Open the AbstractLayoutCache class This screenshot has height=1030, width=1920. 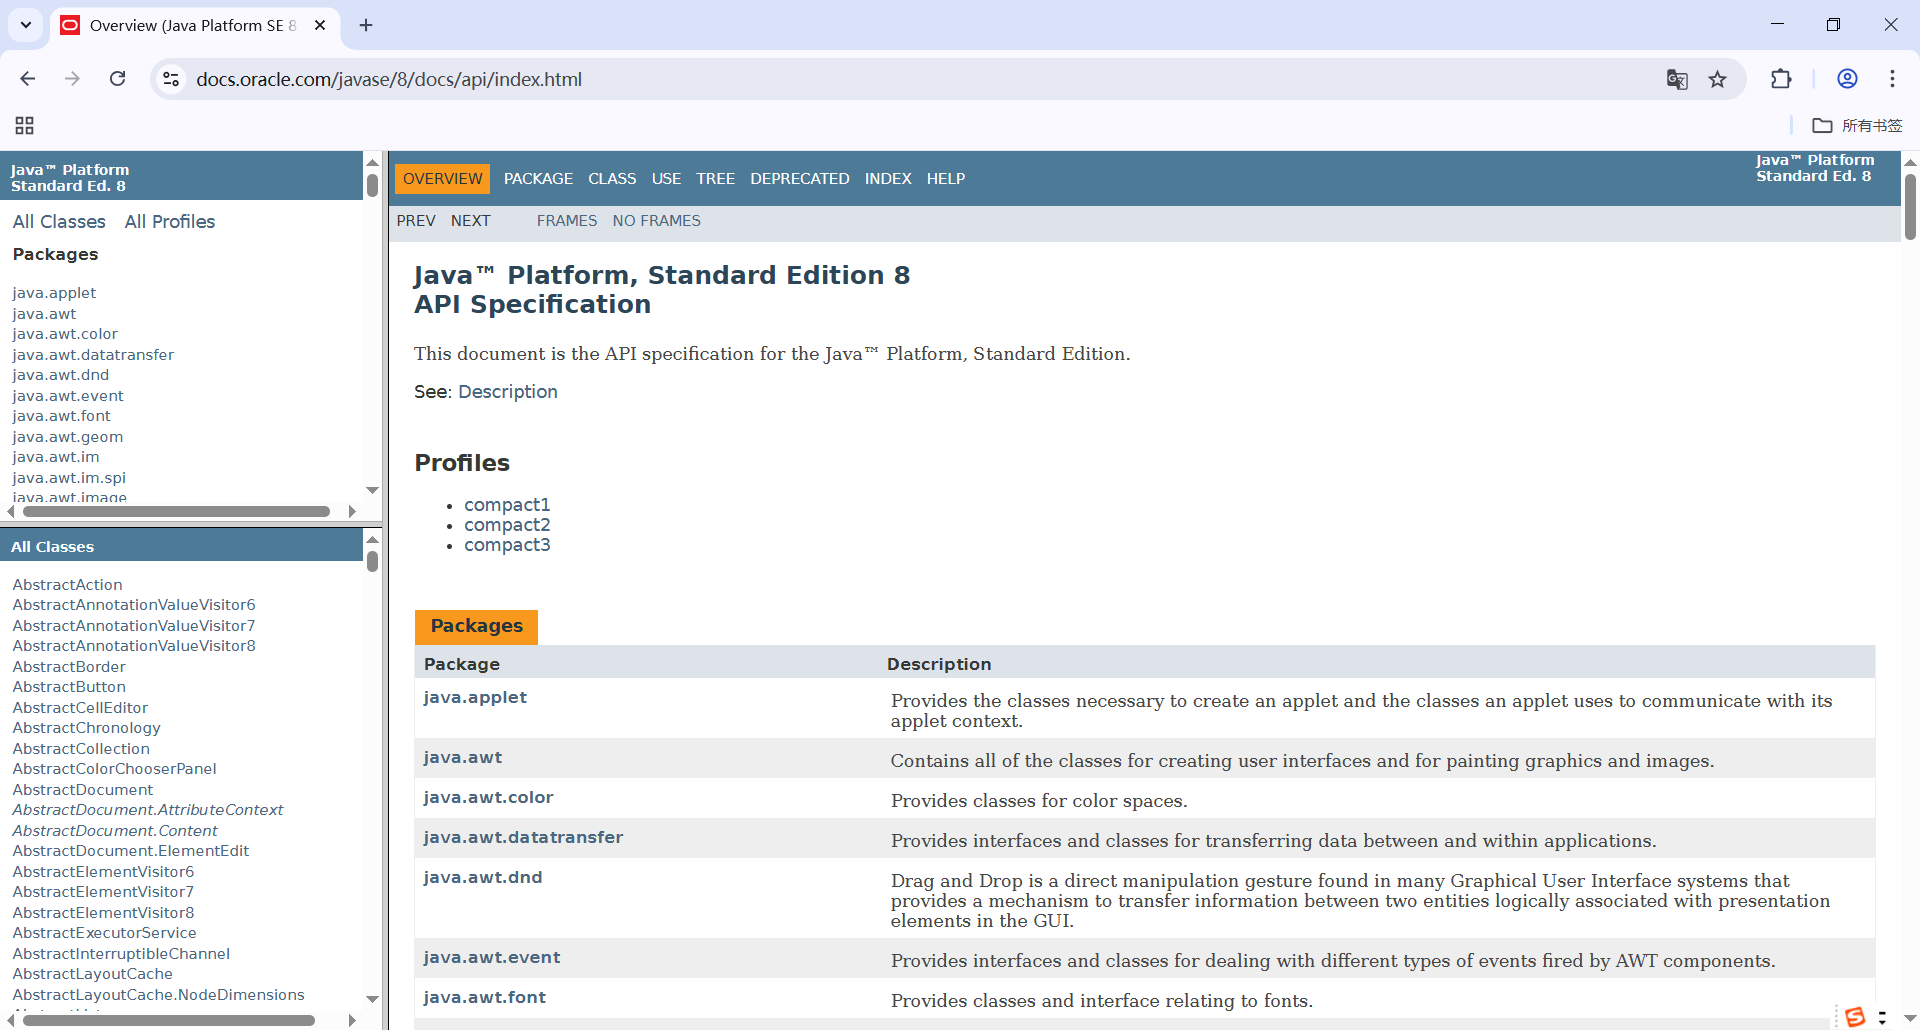(92, 974)
